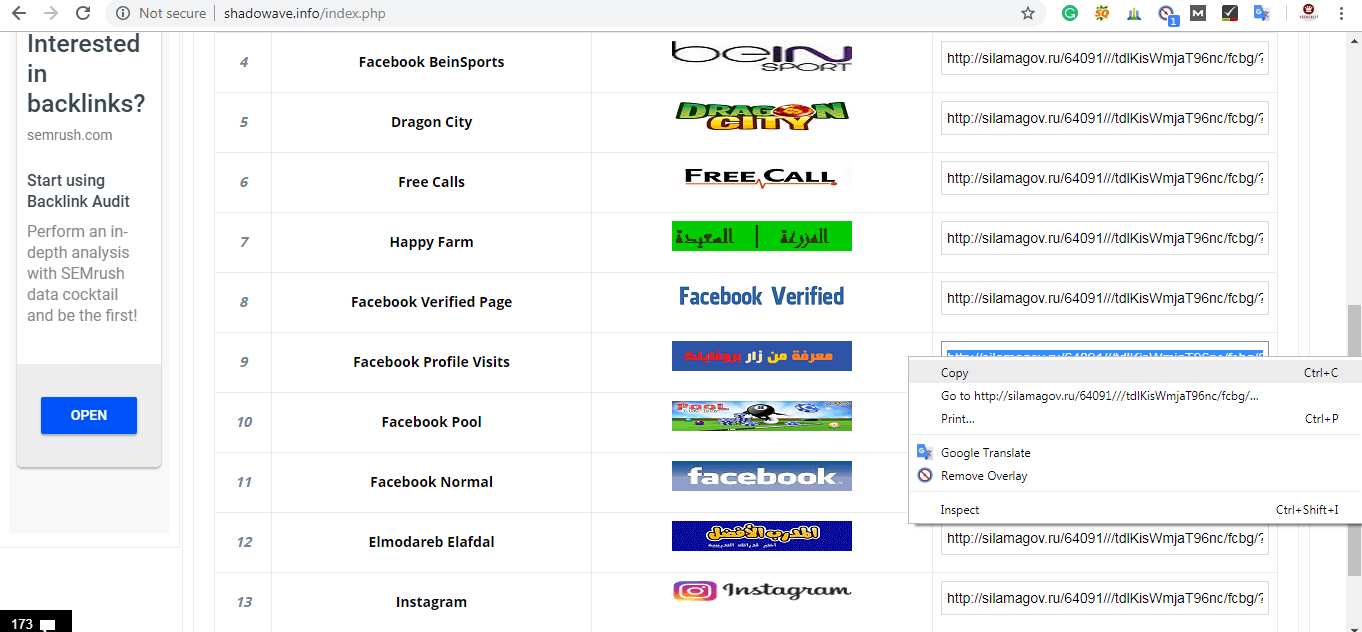Viewport: 1362px width, 632px height.
Task: Click the Interested in backlinks? ad headline
Action: pos(86,73)
